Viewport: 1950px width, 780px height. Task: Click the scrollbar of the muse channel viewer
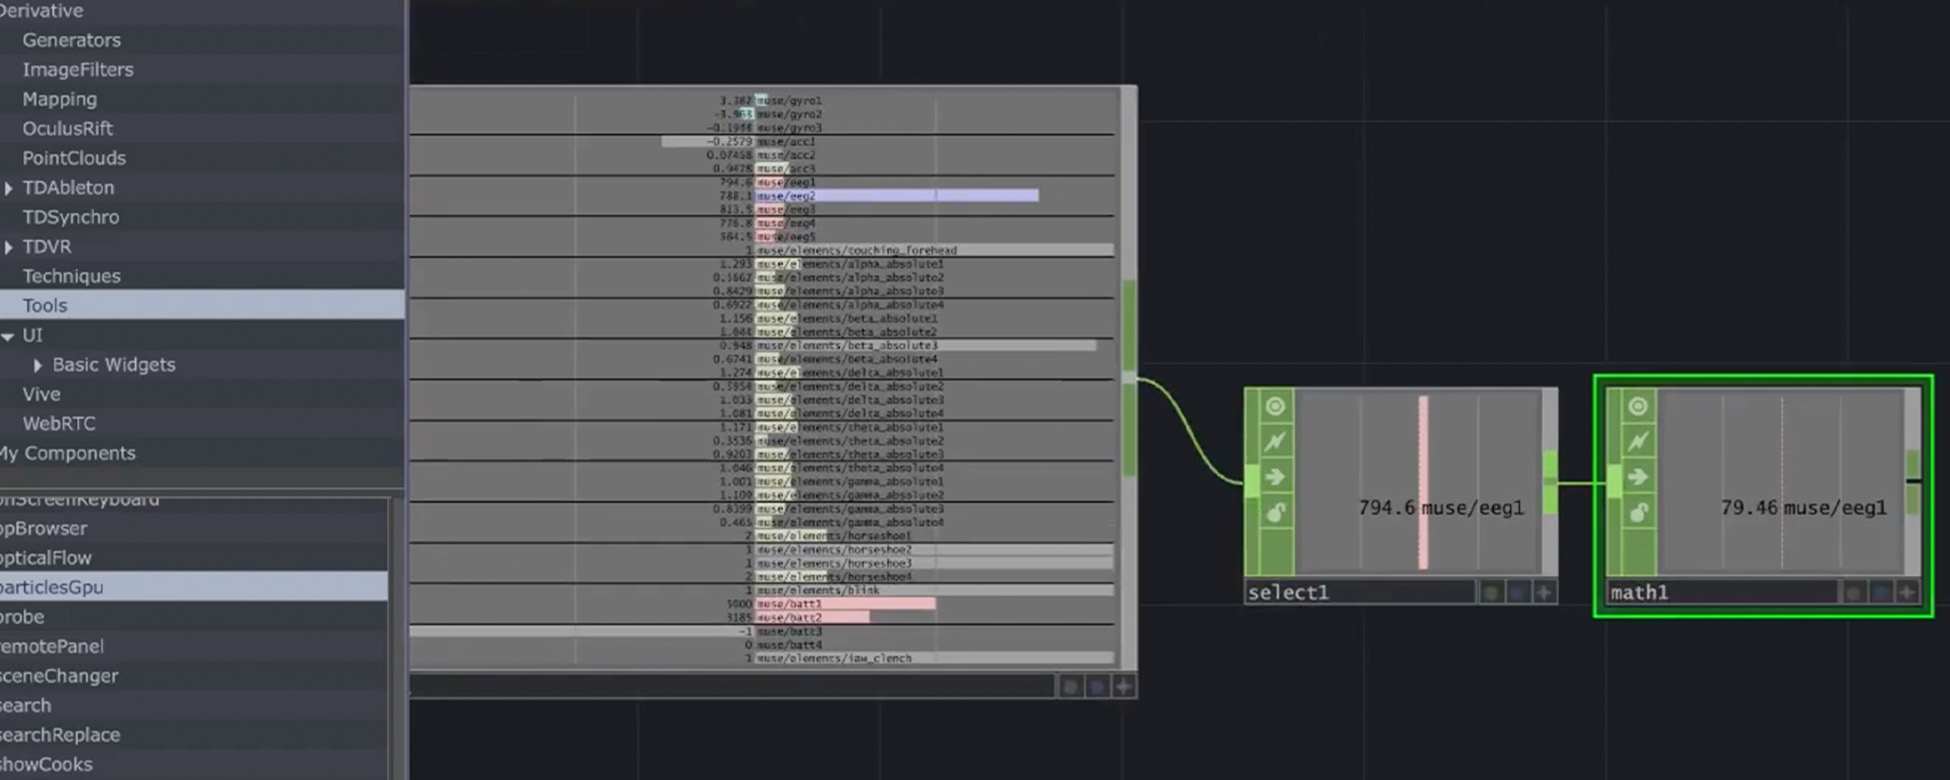point(1129,330)
